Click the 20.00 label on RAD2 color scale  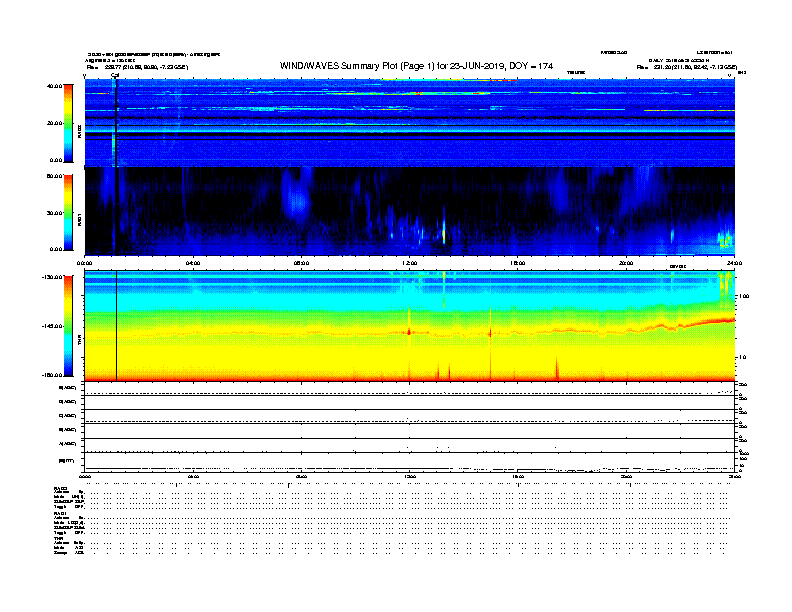(x=54, y=123)
